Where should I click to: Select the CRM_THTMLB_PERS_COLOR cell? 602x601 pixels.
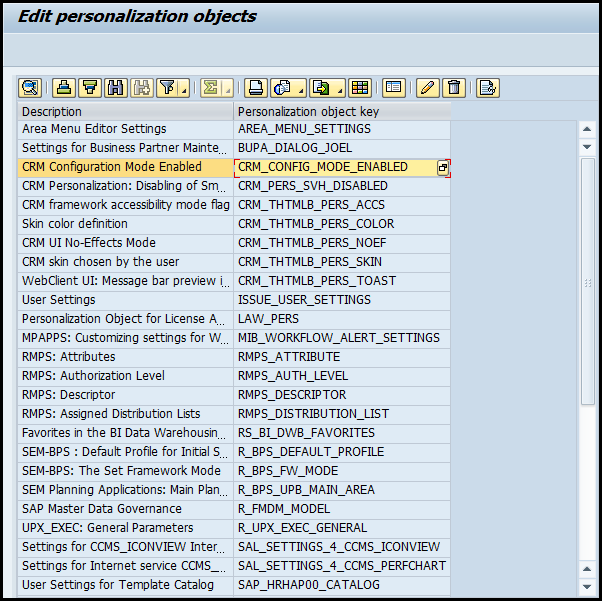[342, 224]
